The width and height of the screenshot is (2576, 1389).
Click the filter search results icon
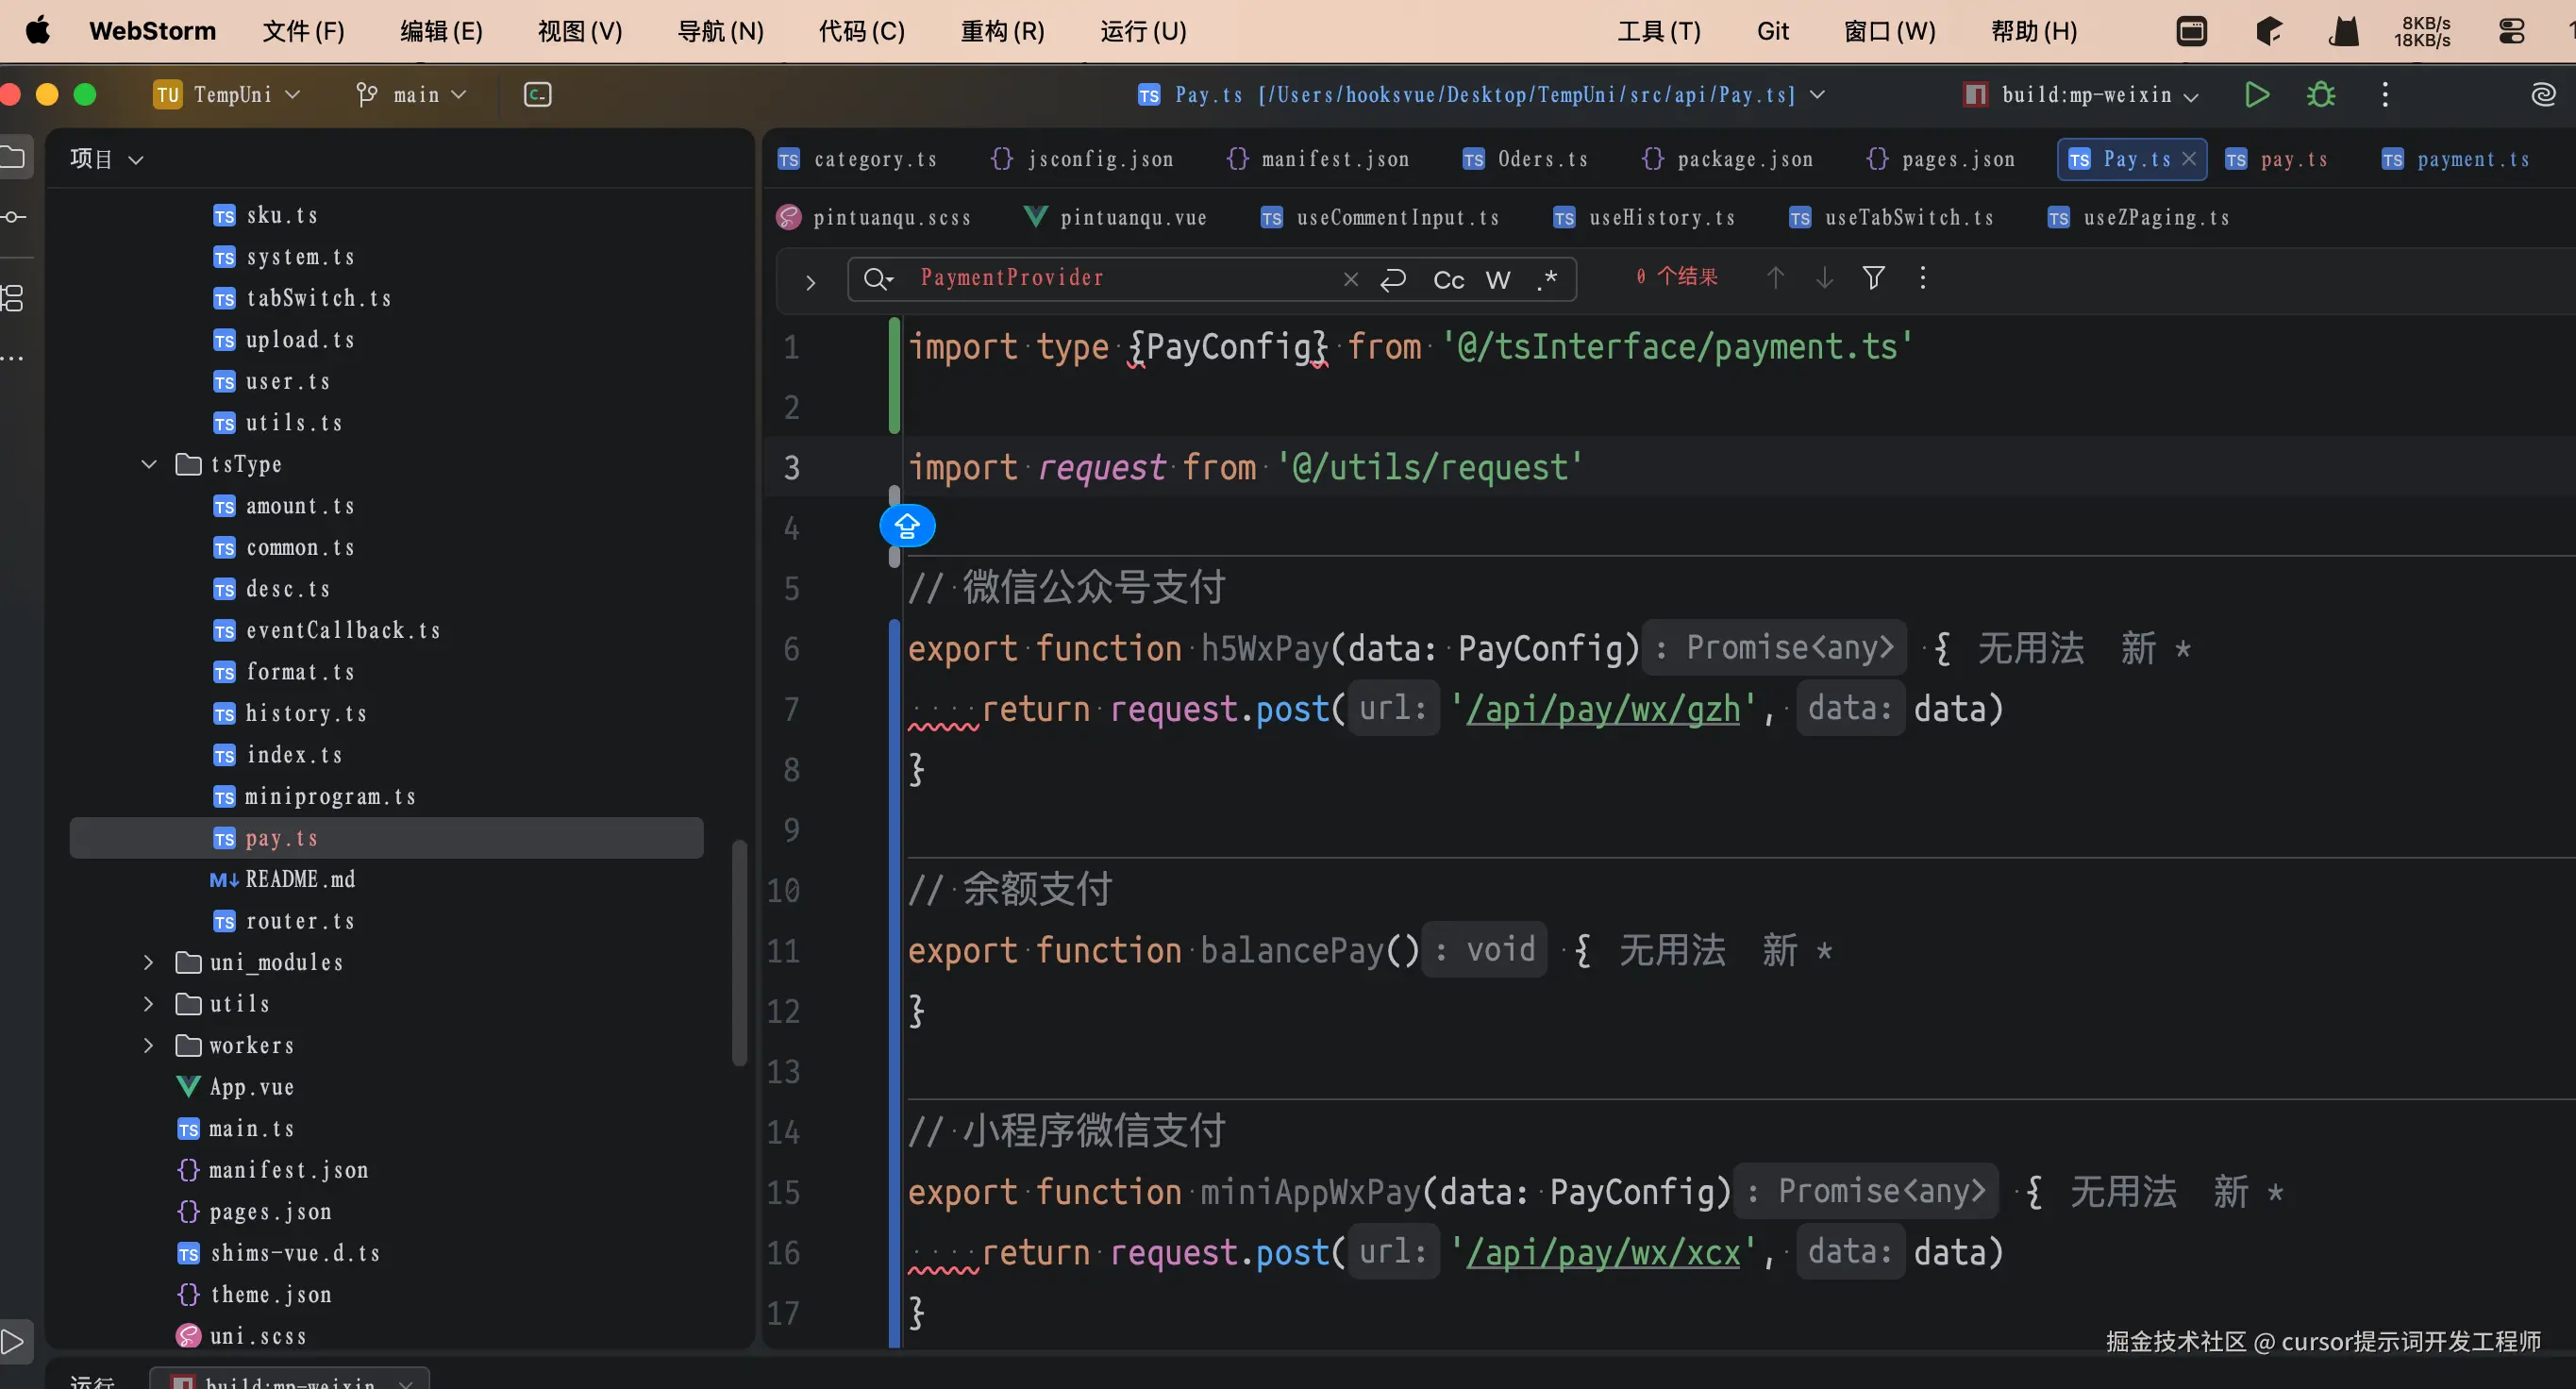(1873, 278)
